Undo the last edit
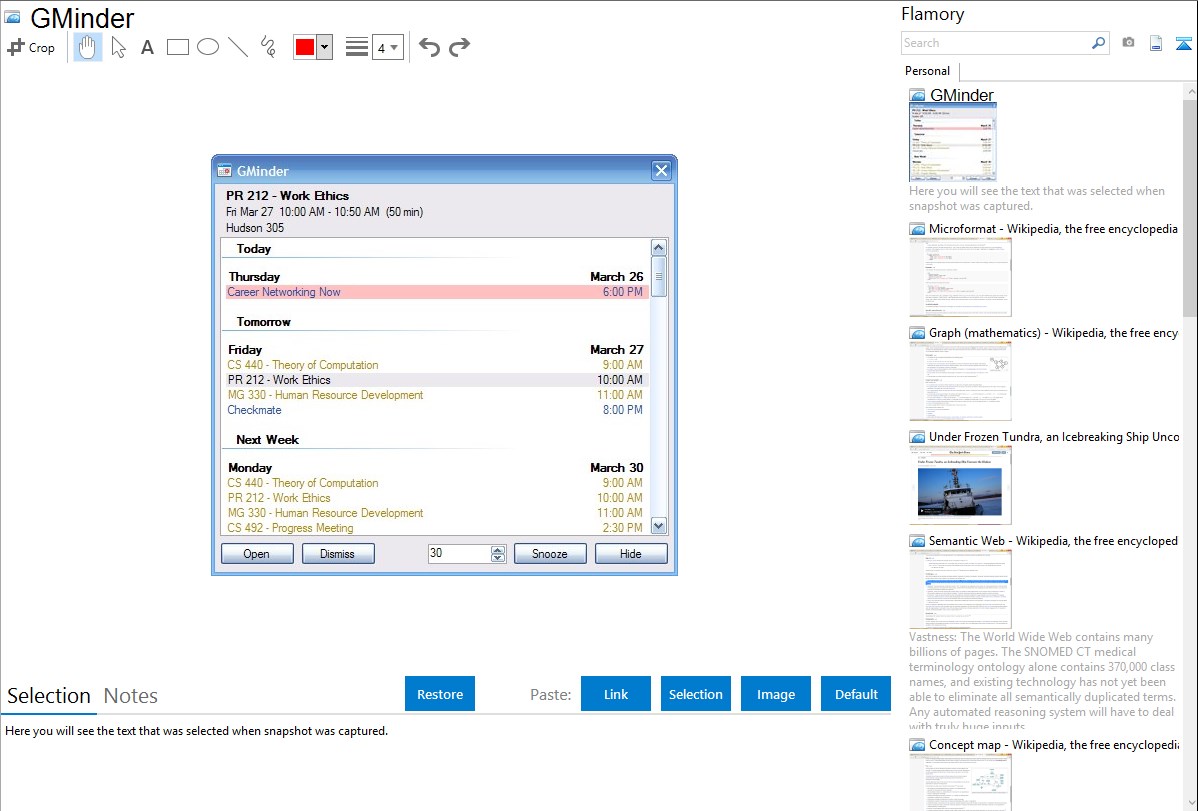Screen dimensions: 1198x811 (x=429, y=47)
